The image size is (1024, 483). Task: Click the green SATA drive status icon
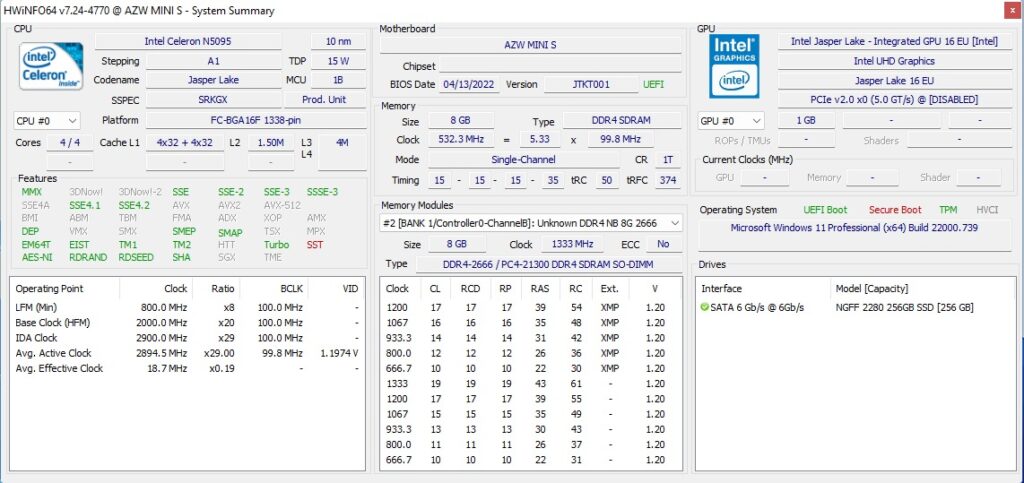[706, 307]
